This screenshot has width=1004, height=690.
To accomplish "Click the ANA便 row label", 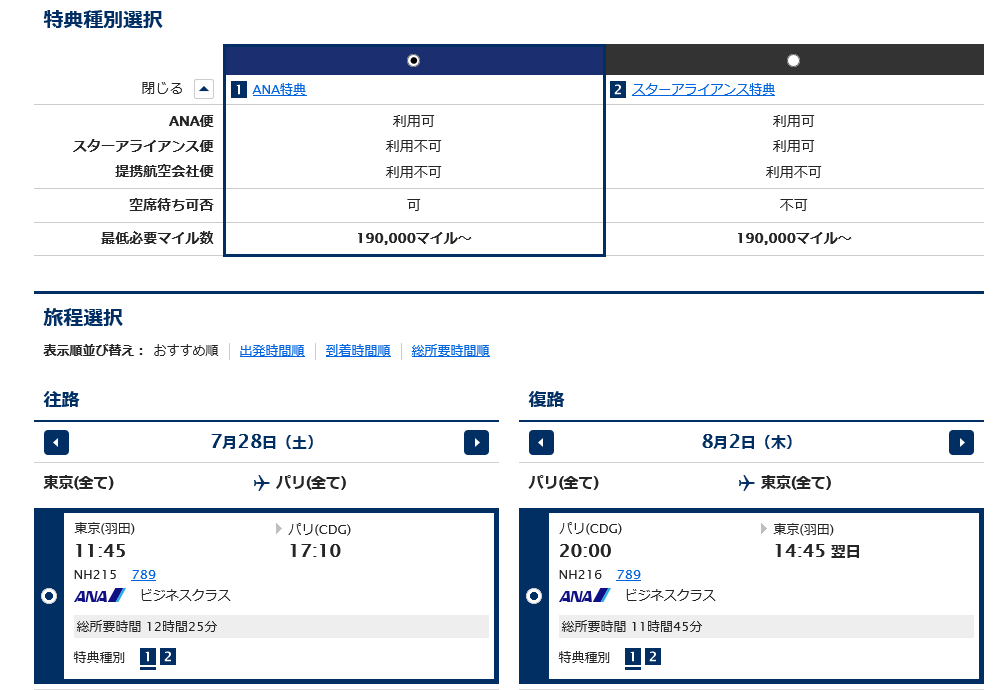I will point(191,121).
